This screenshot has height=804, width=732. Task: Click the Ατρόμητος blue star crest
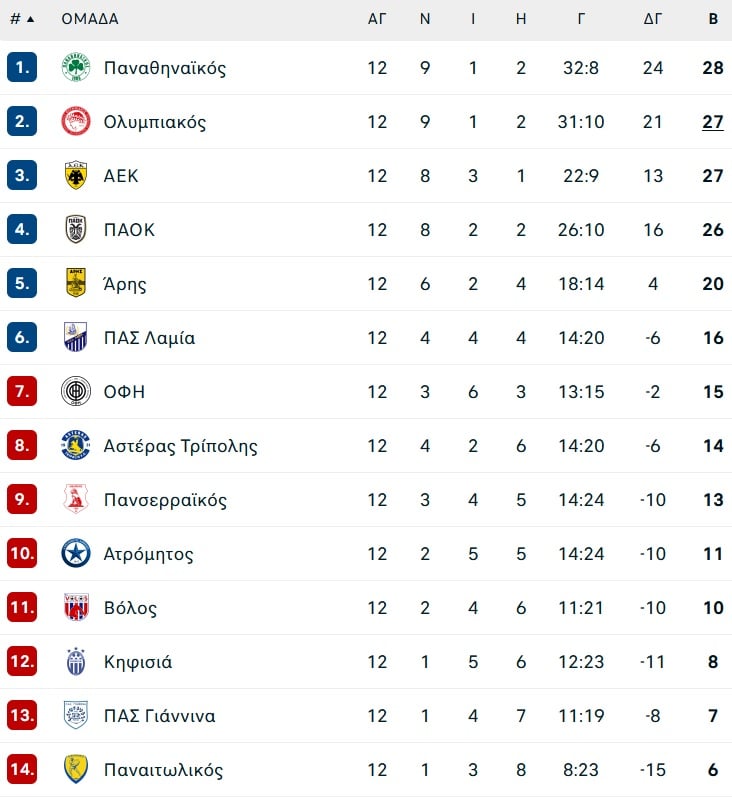click(76, 553)
